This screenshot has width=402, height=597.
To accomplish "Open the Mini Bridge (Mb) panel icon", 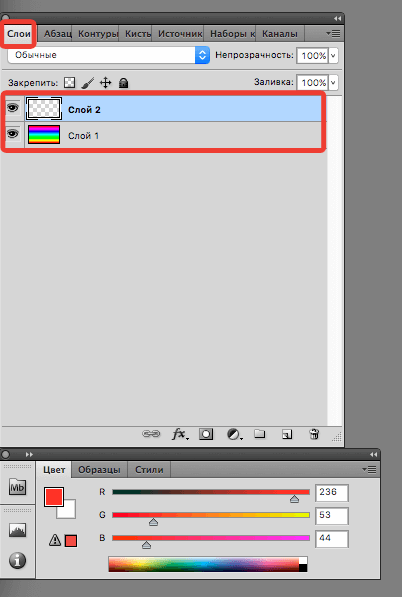I will coord(18,487).
